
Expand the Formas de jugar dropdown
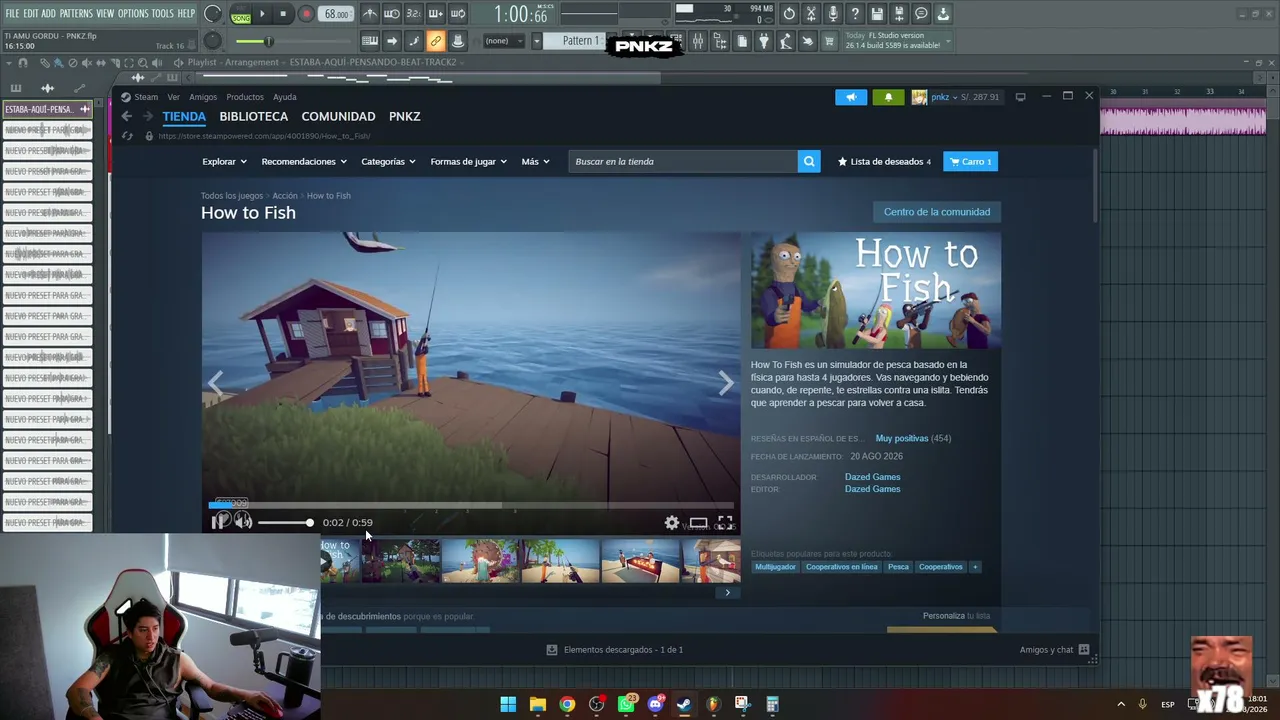pyautogui.click(x=469, y=162)
